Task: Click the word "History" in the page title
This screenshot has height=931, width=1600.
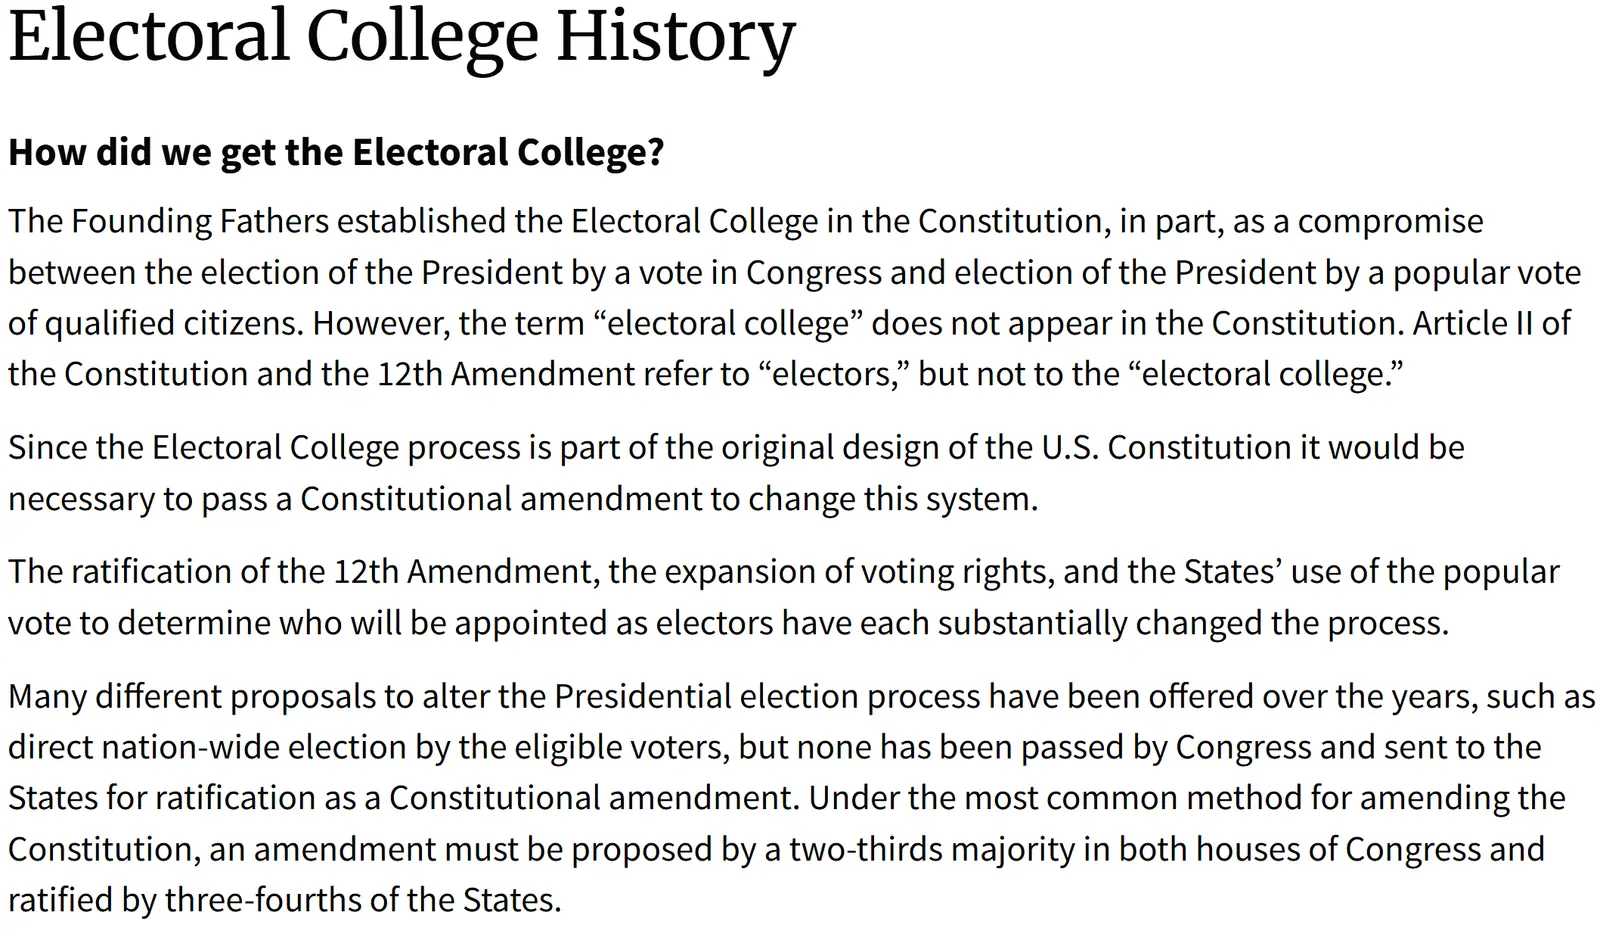Action: coord(676,36)
